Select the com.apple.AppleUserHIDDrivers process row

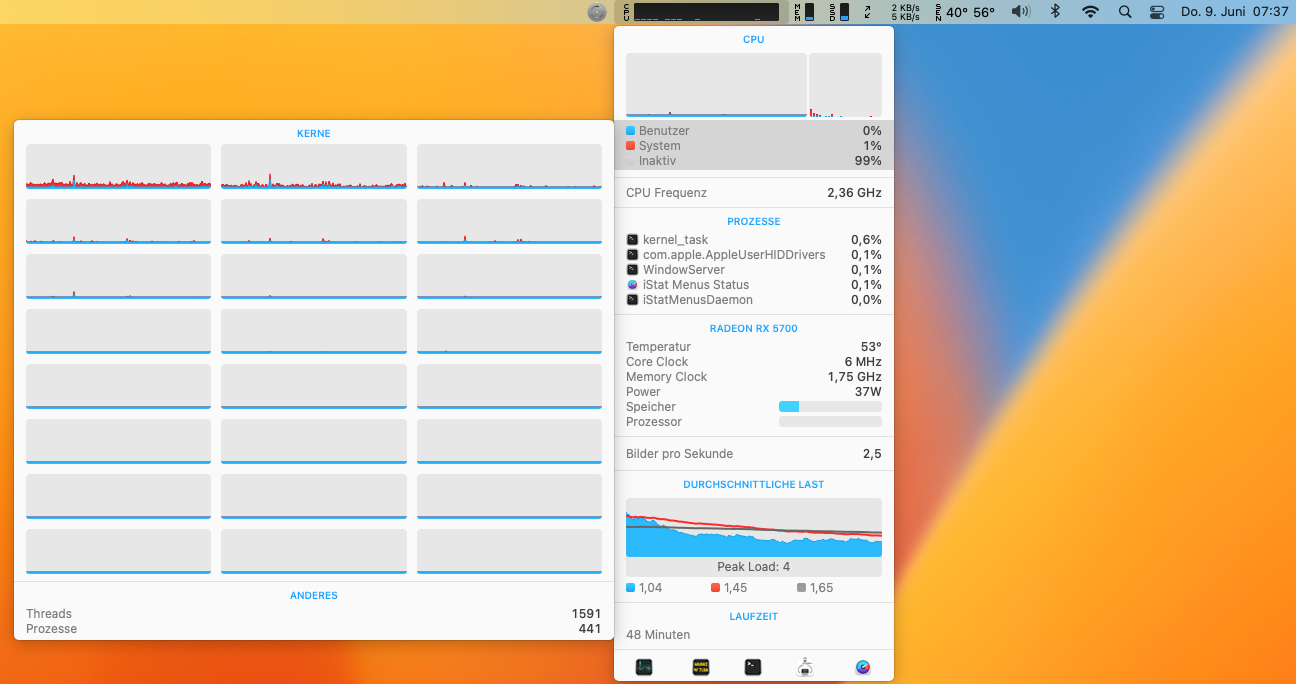[x=754, y=255]
